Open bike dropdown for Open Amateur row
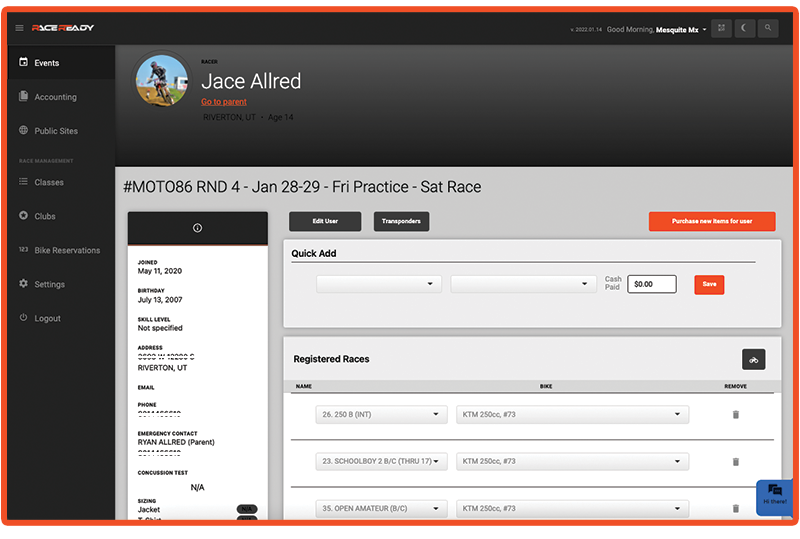Viewport: 800px width, 539px height. click(x=572, y=508)
